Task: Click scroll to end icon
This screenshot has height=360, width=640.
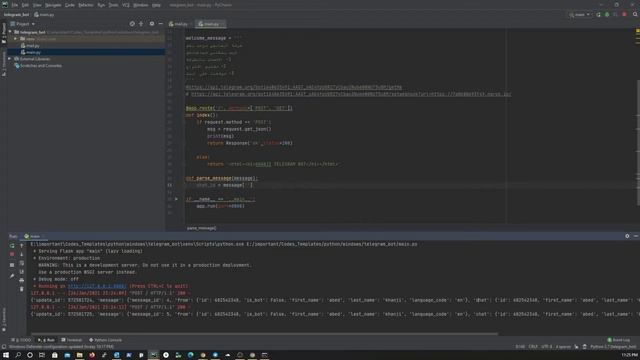Action: pyautogui.click(x=22, y=272)
